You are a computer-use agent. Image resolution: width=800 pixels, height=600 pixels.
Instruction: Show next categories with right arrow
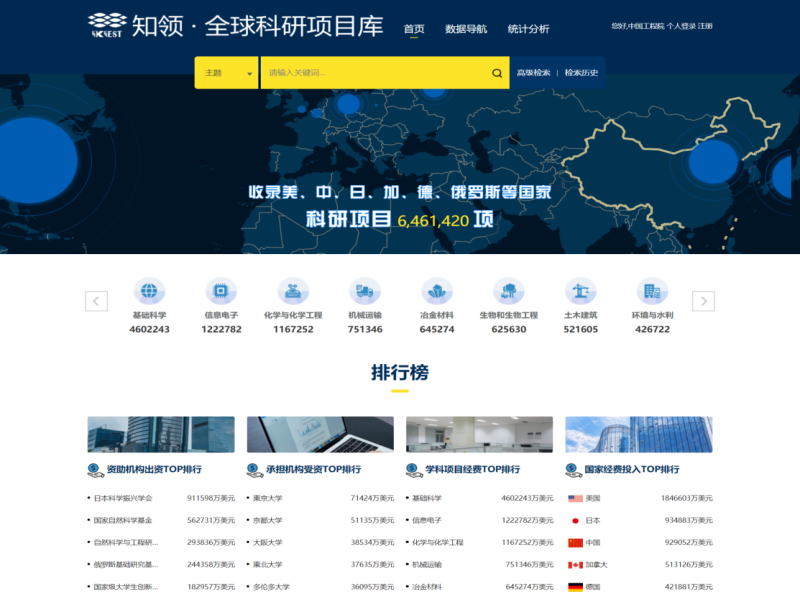pos(703,301)
